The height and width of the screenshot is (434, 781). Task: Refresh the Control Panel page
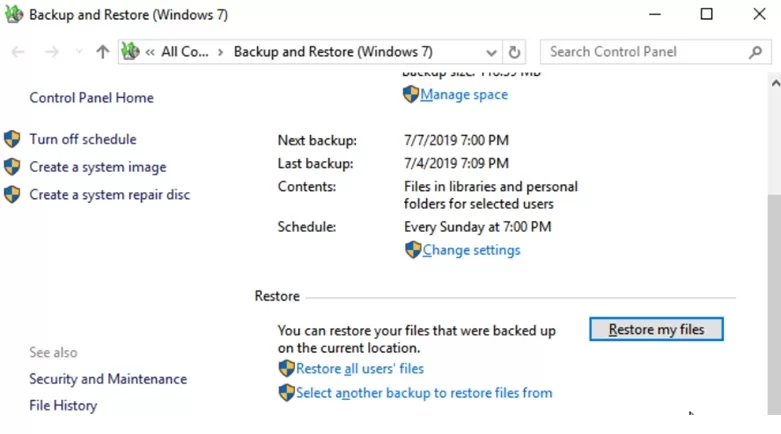coord(514,52)
